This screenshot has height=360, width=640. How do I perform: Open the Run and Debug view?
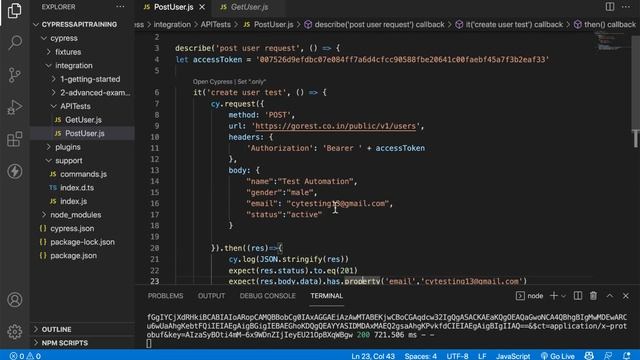click(x=15, y=107)
